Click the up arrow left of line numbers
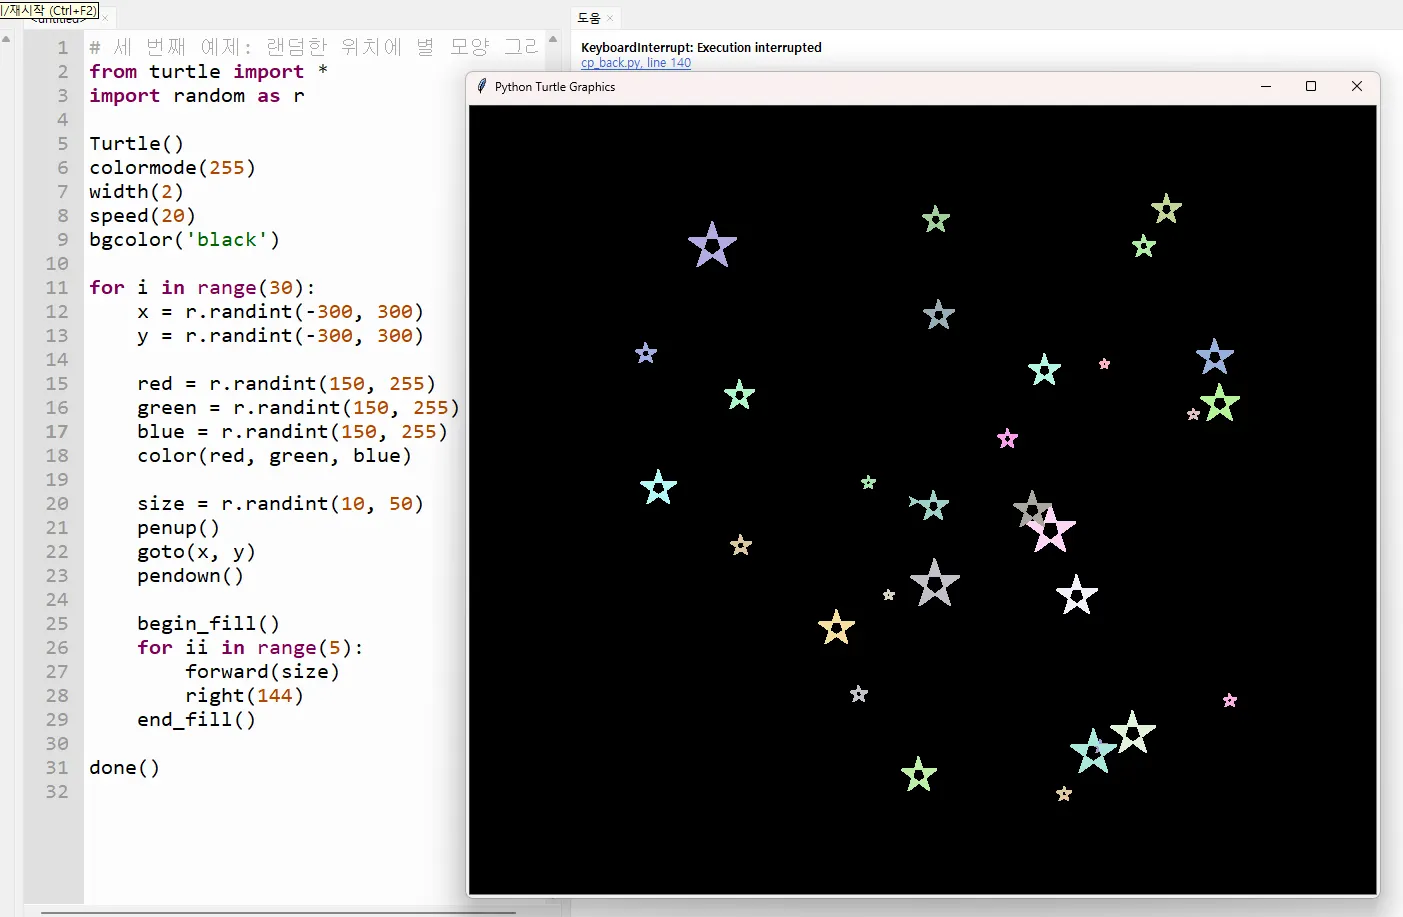 [6, 39]
